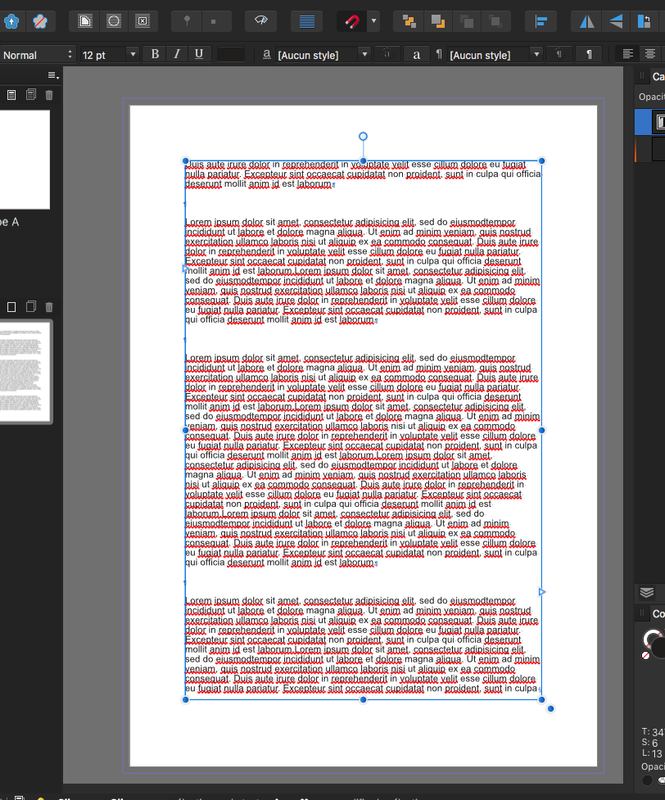Screen dimensions: 665x800
Task: Click the move-to-front arrange icon
Action: 495,21
